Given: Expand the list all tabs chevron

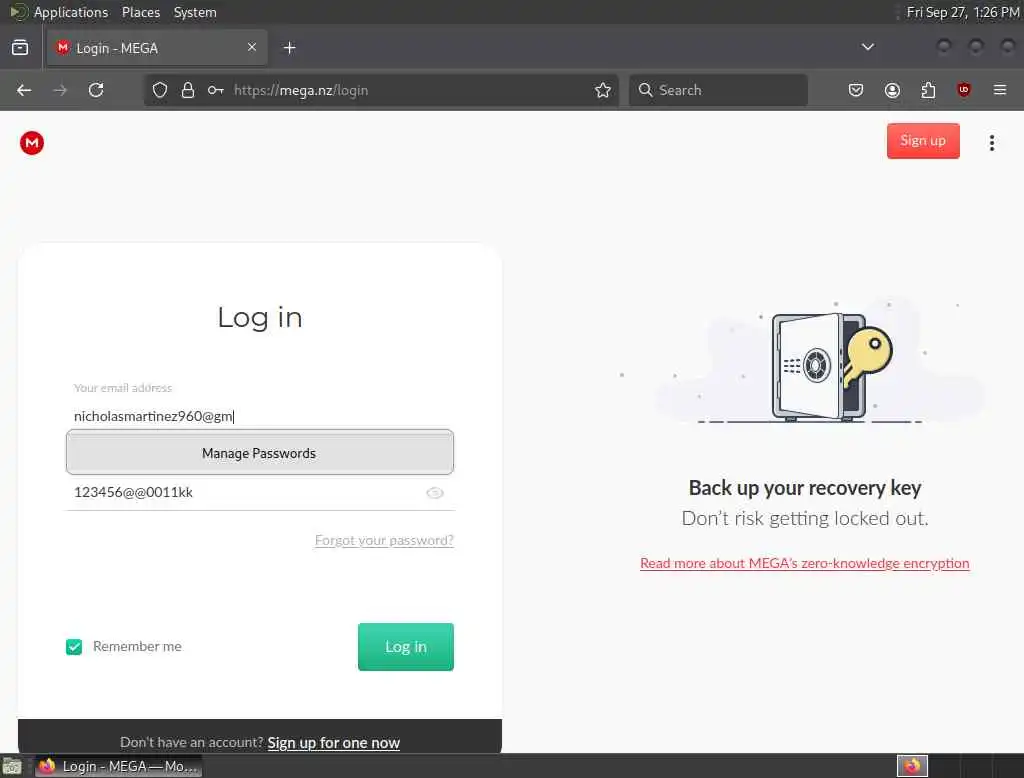Looking at the screenshot, I should 867,47.
